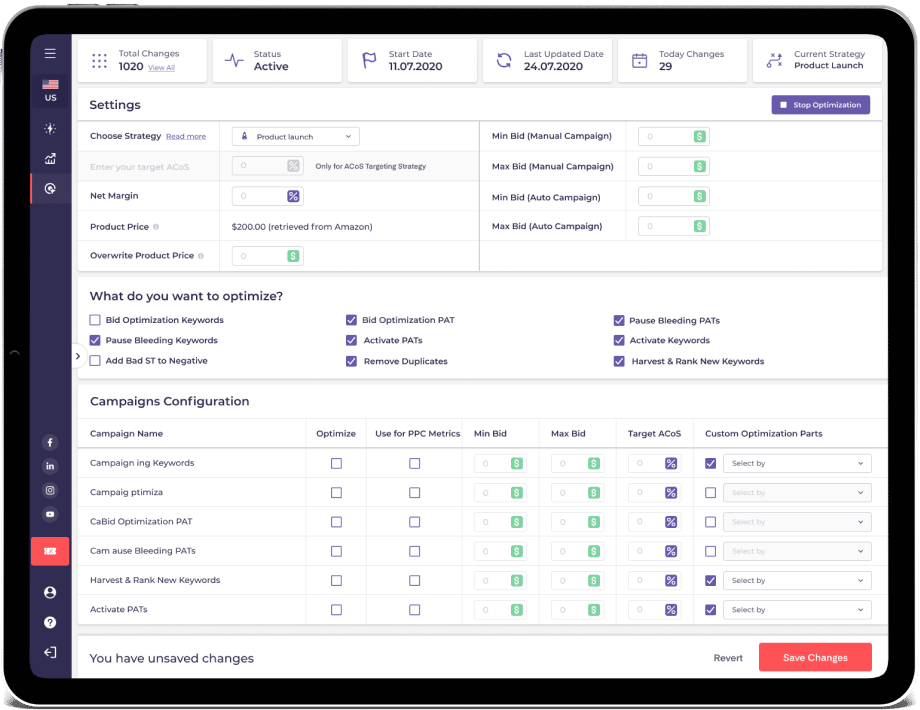Viewport: 920px width, 710px height.
Task: Open the hamburger menu in the sidebar
Action: tap(50, 53)
